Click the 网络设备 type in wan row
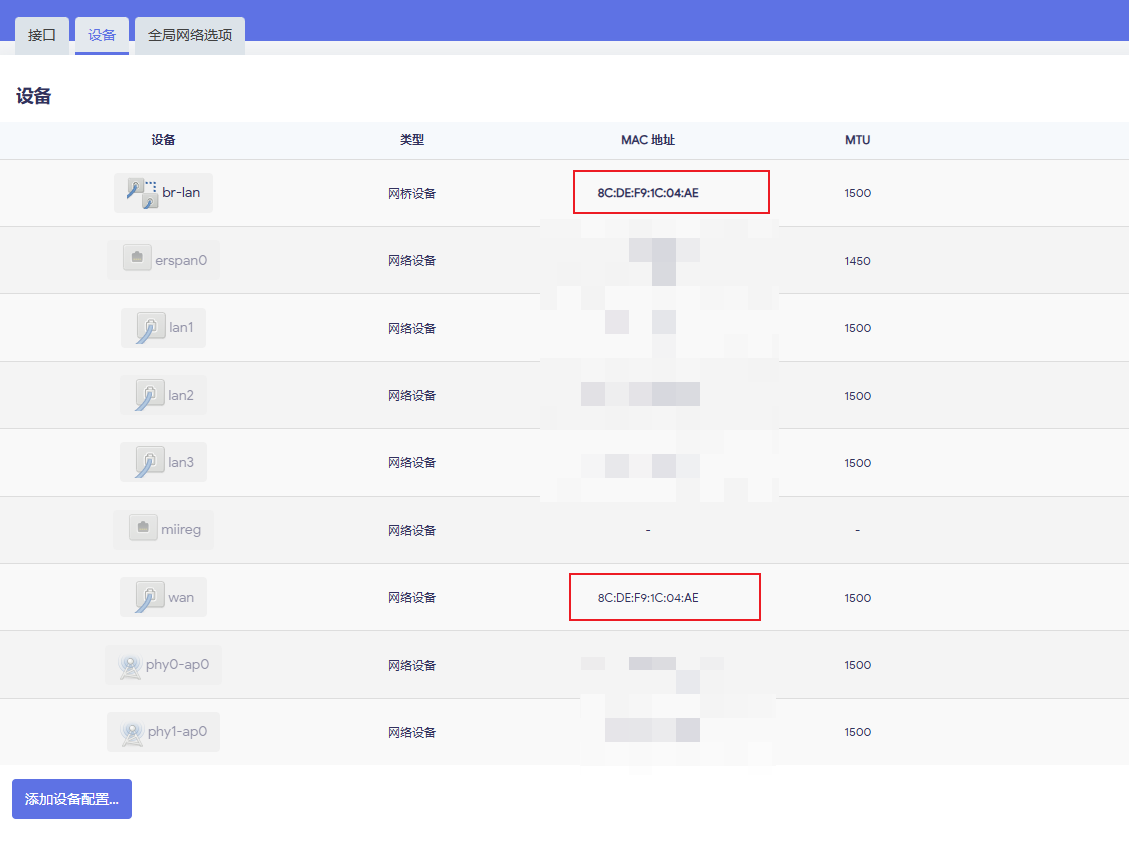The image size is (1129, 841). click(412, 598)
